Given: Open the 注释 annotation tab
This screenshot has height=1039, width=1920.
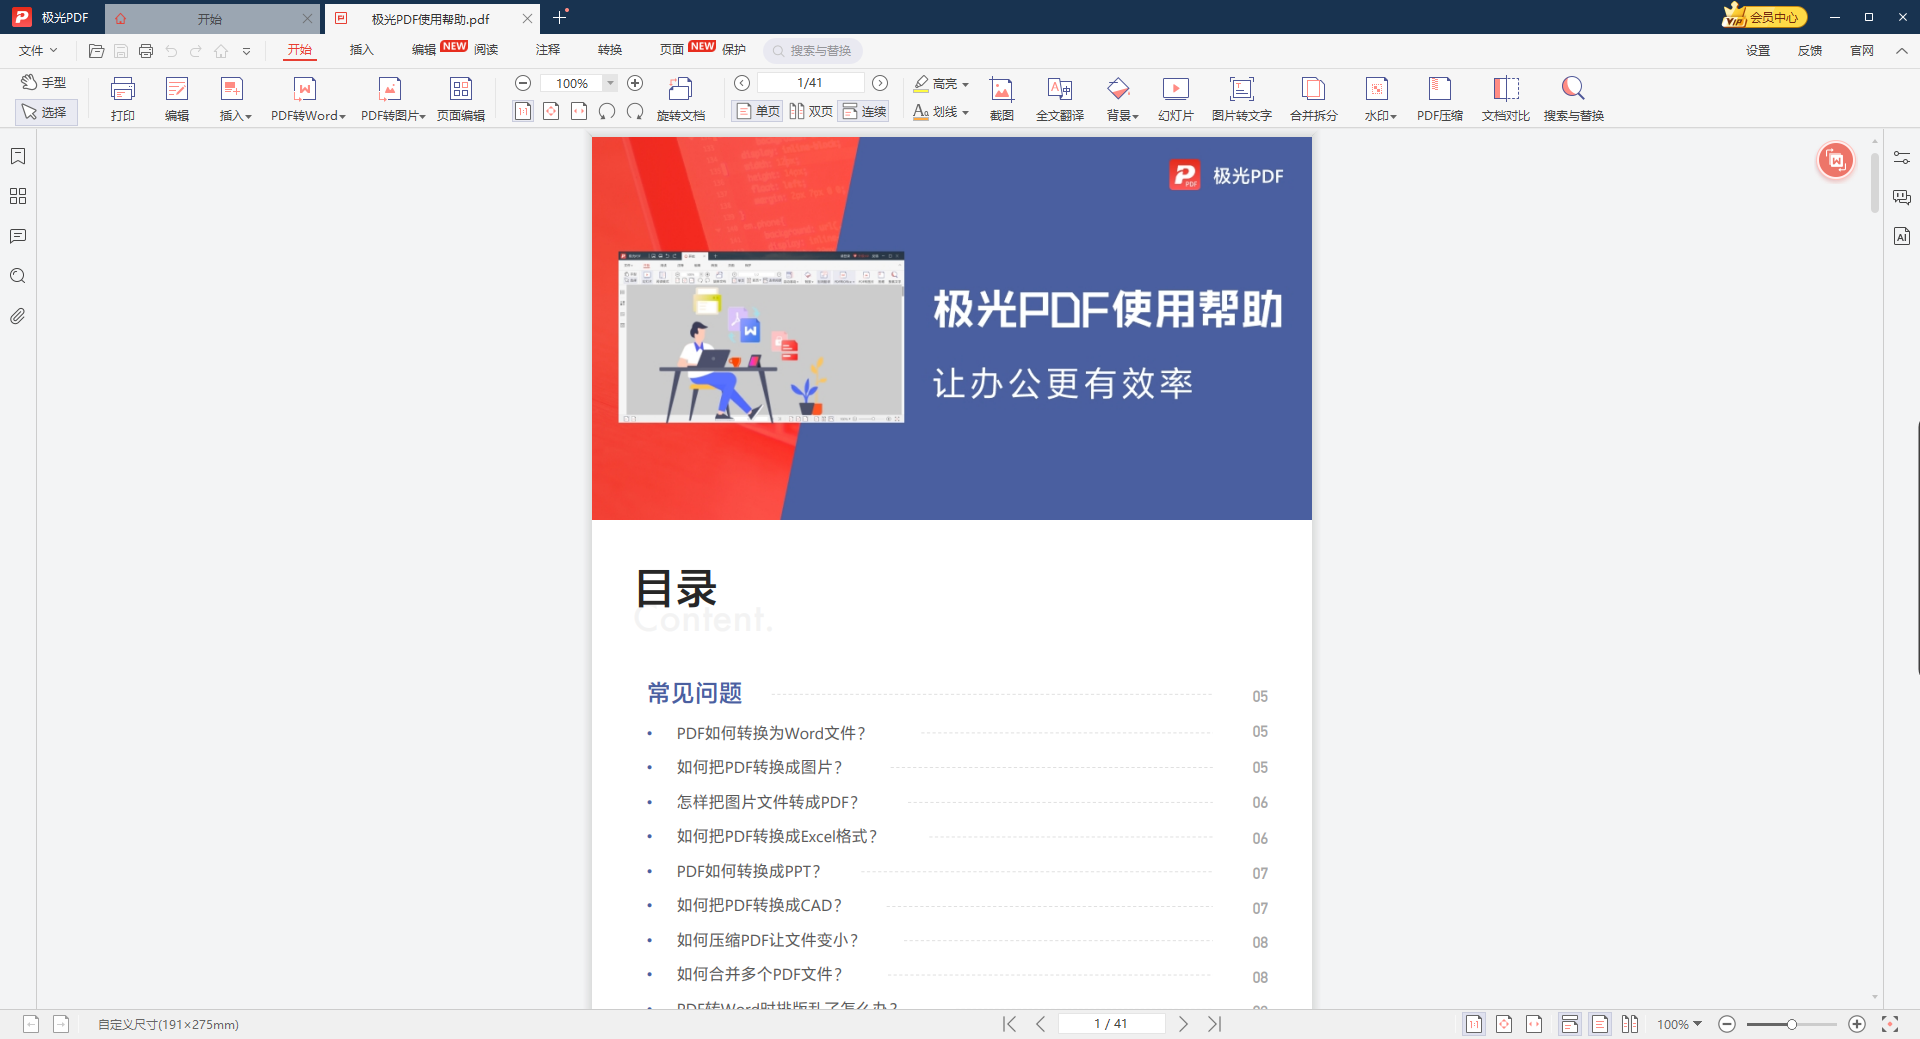Looking at the screenshot, I should coord(547,50).
